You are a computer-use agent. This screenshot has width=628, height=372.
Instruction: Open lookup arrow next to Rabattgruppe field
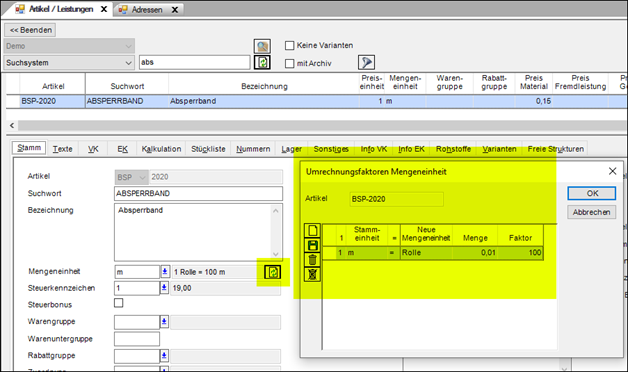point(164,356)
